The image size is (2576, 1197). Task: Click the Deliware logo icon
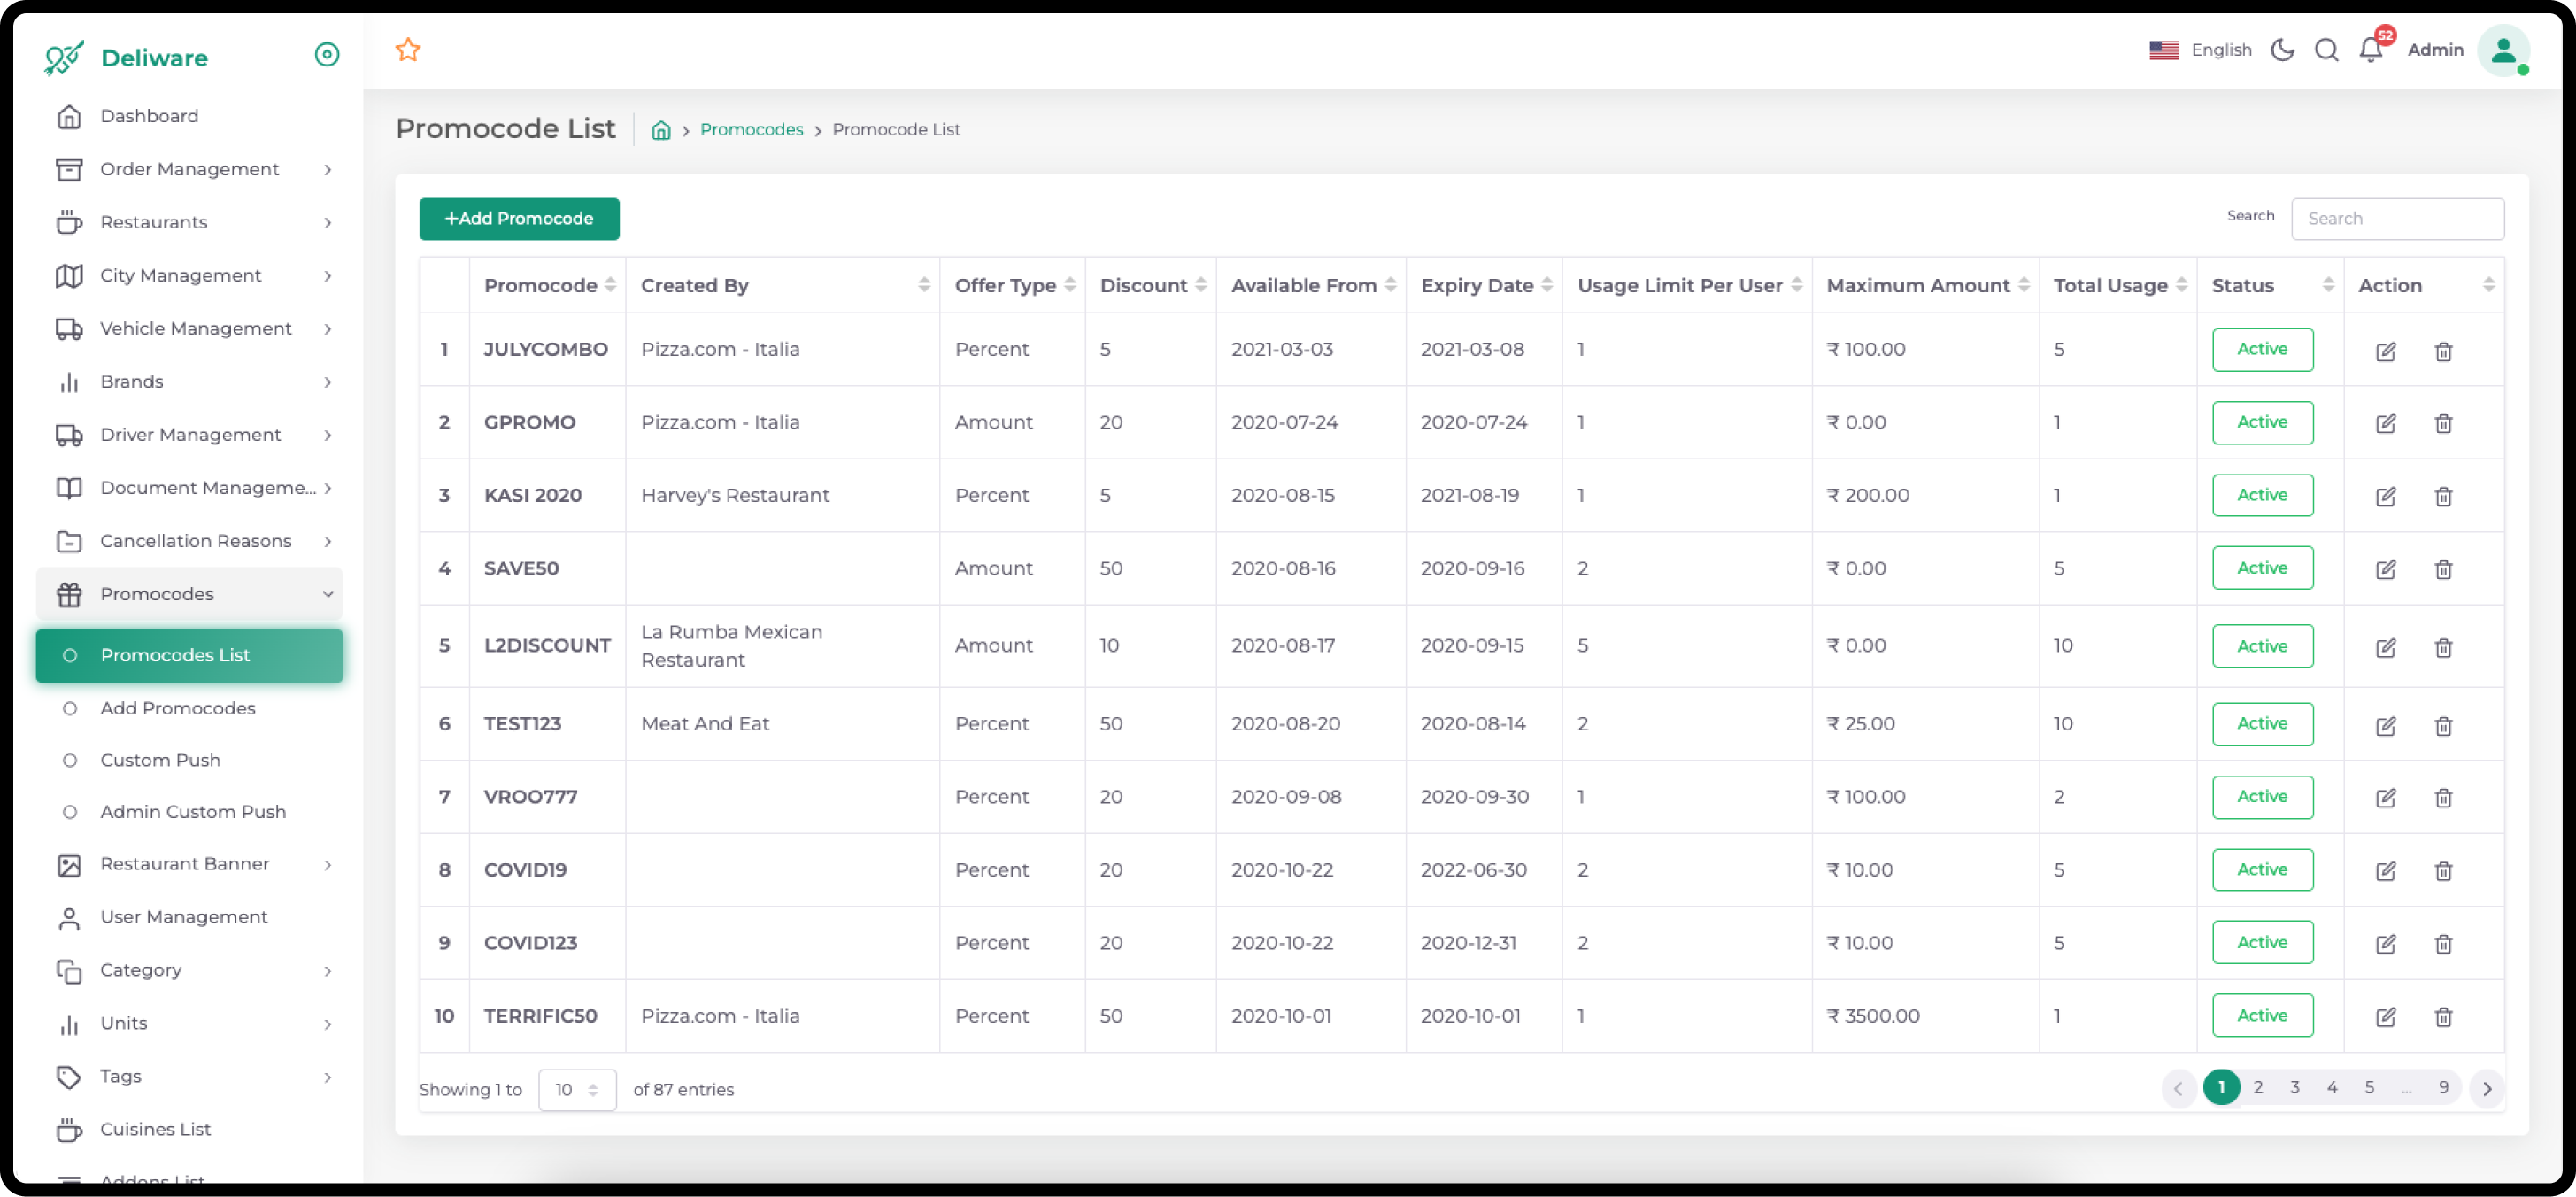(x=64, y=58)
